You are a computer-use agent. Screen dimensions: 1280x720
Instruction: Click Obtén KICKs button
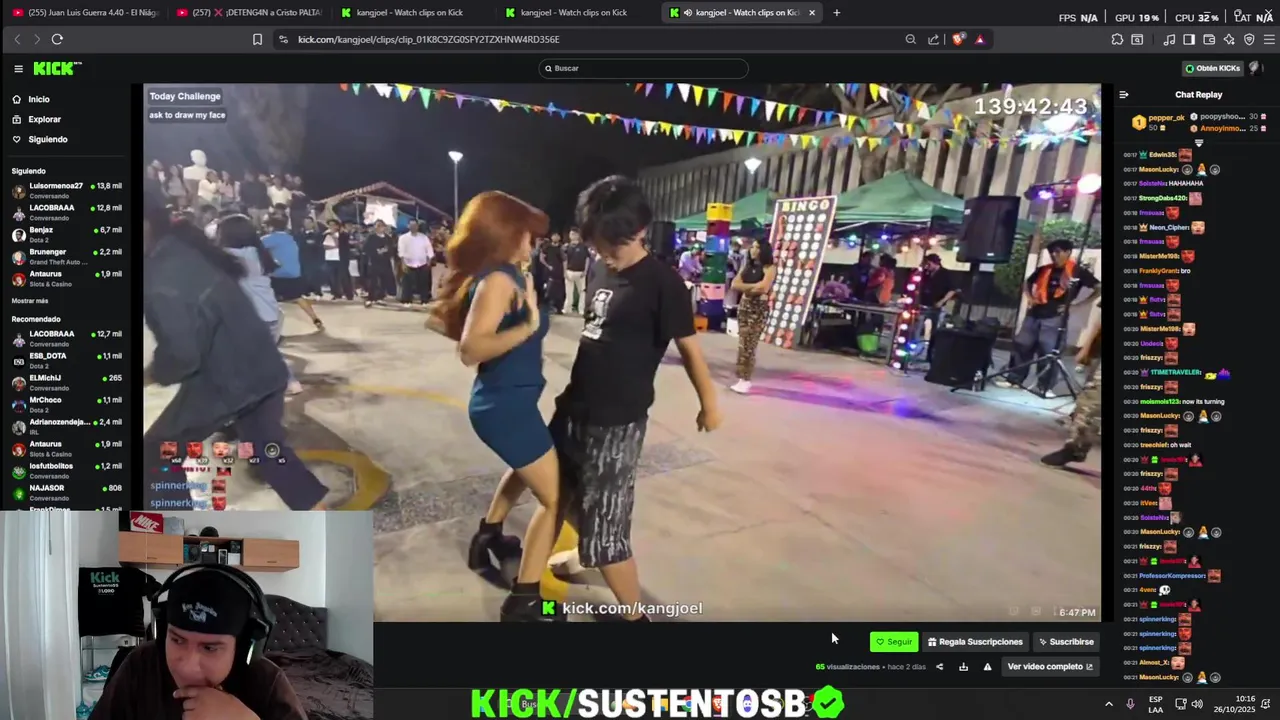click(1212, 68)
